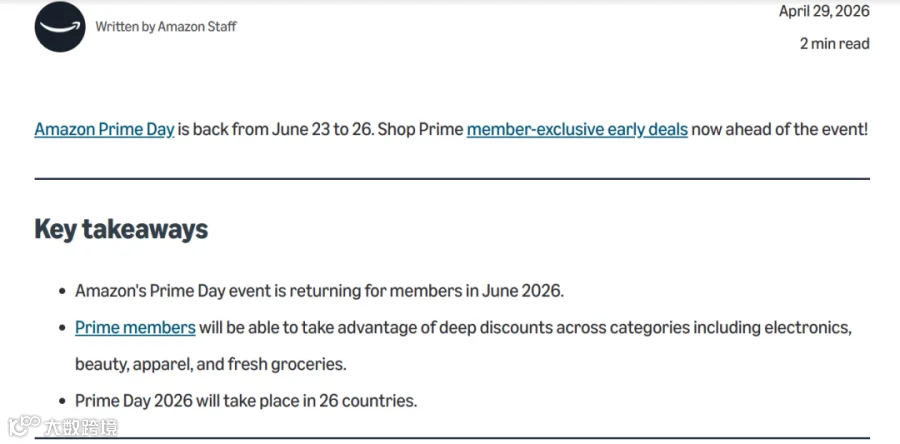Click the beauty, apparel, and fresh groceries line
Screen dimensions: 900x444
(211, 364)
